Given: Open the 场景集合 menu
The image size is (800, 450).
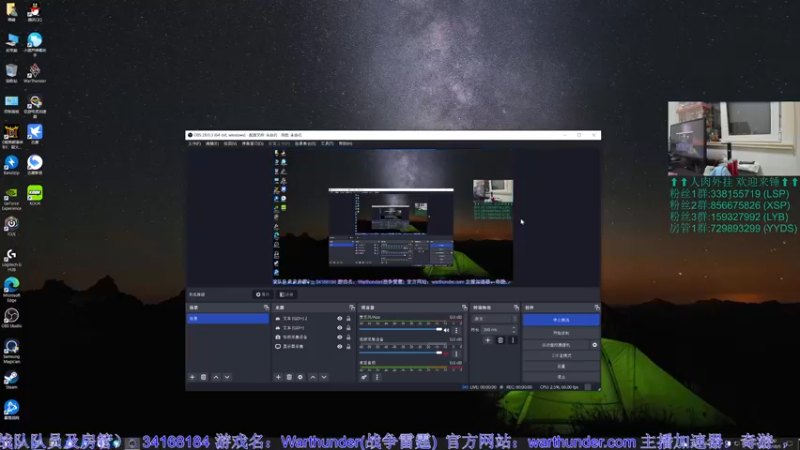Looking at the screenshot, I should 305,144.
